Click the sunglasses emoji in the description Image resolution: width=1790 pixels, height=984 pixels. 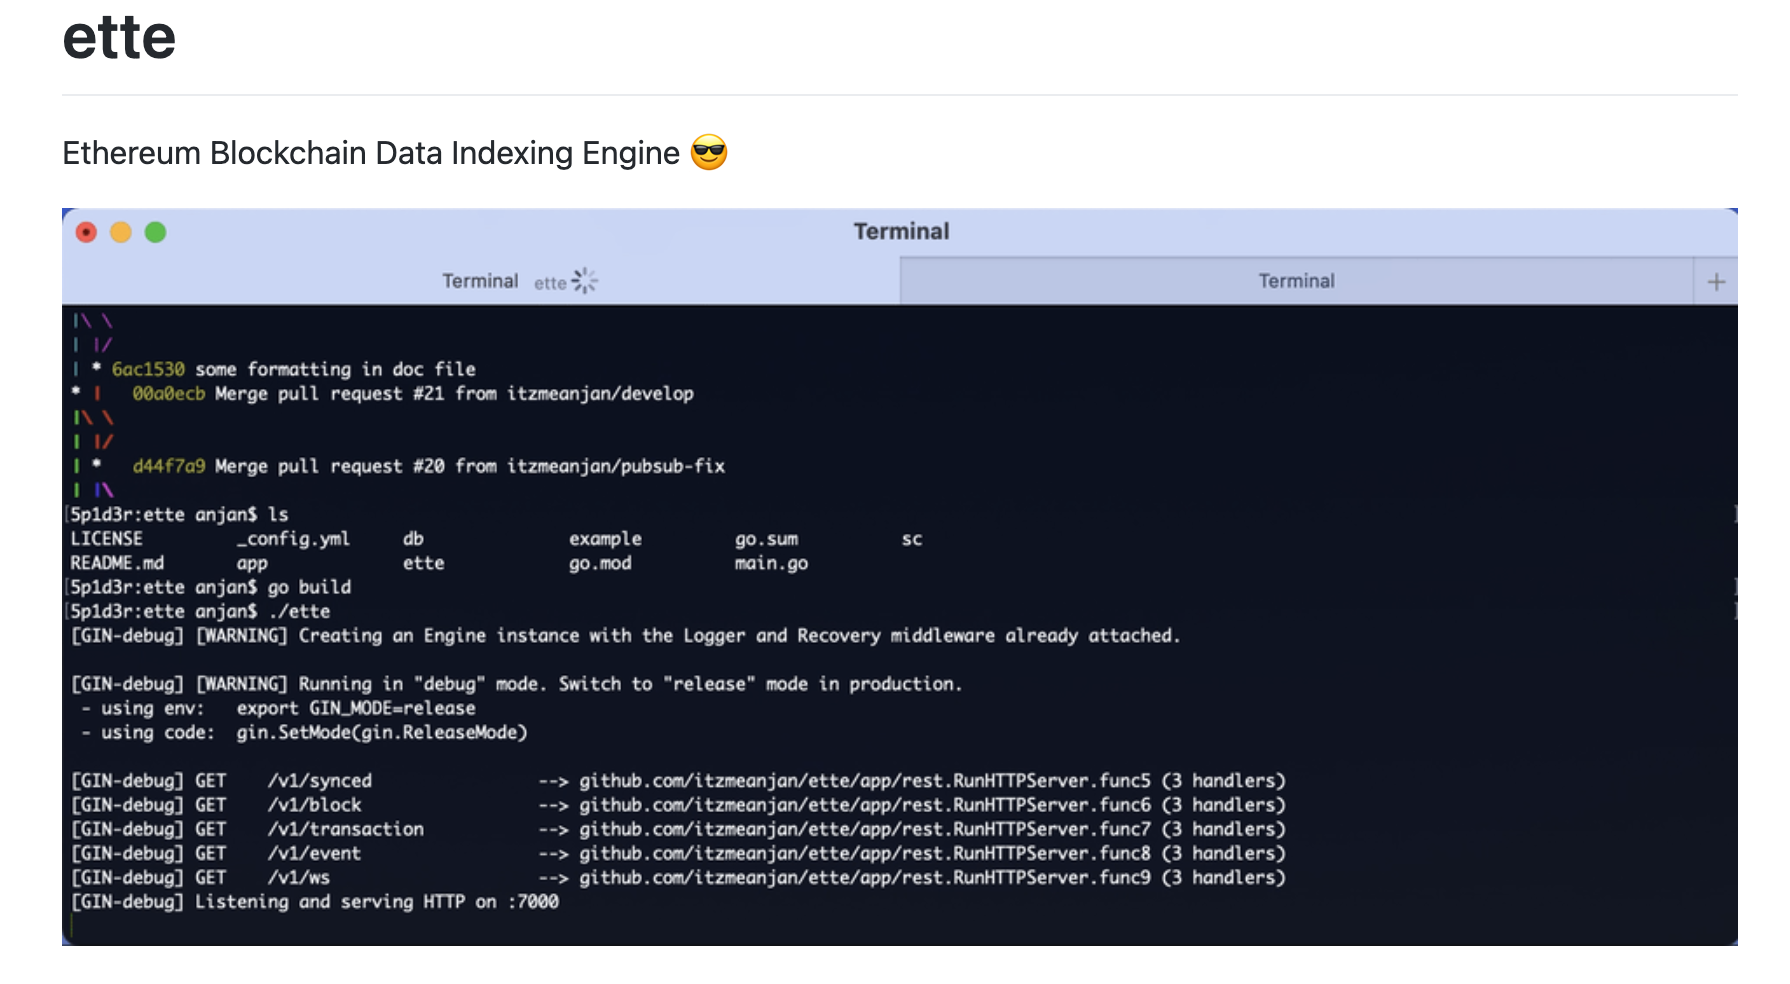click(x=709, y=153)
